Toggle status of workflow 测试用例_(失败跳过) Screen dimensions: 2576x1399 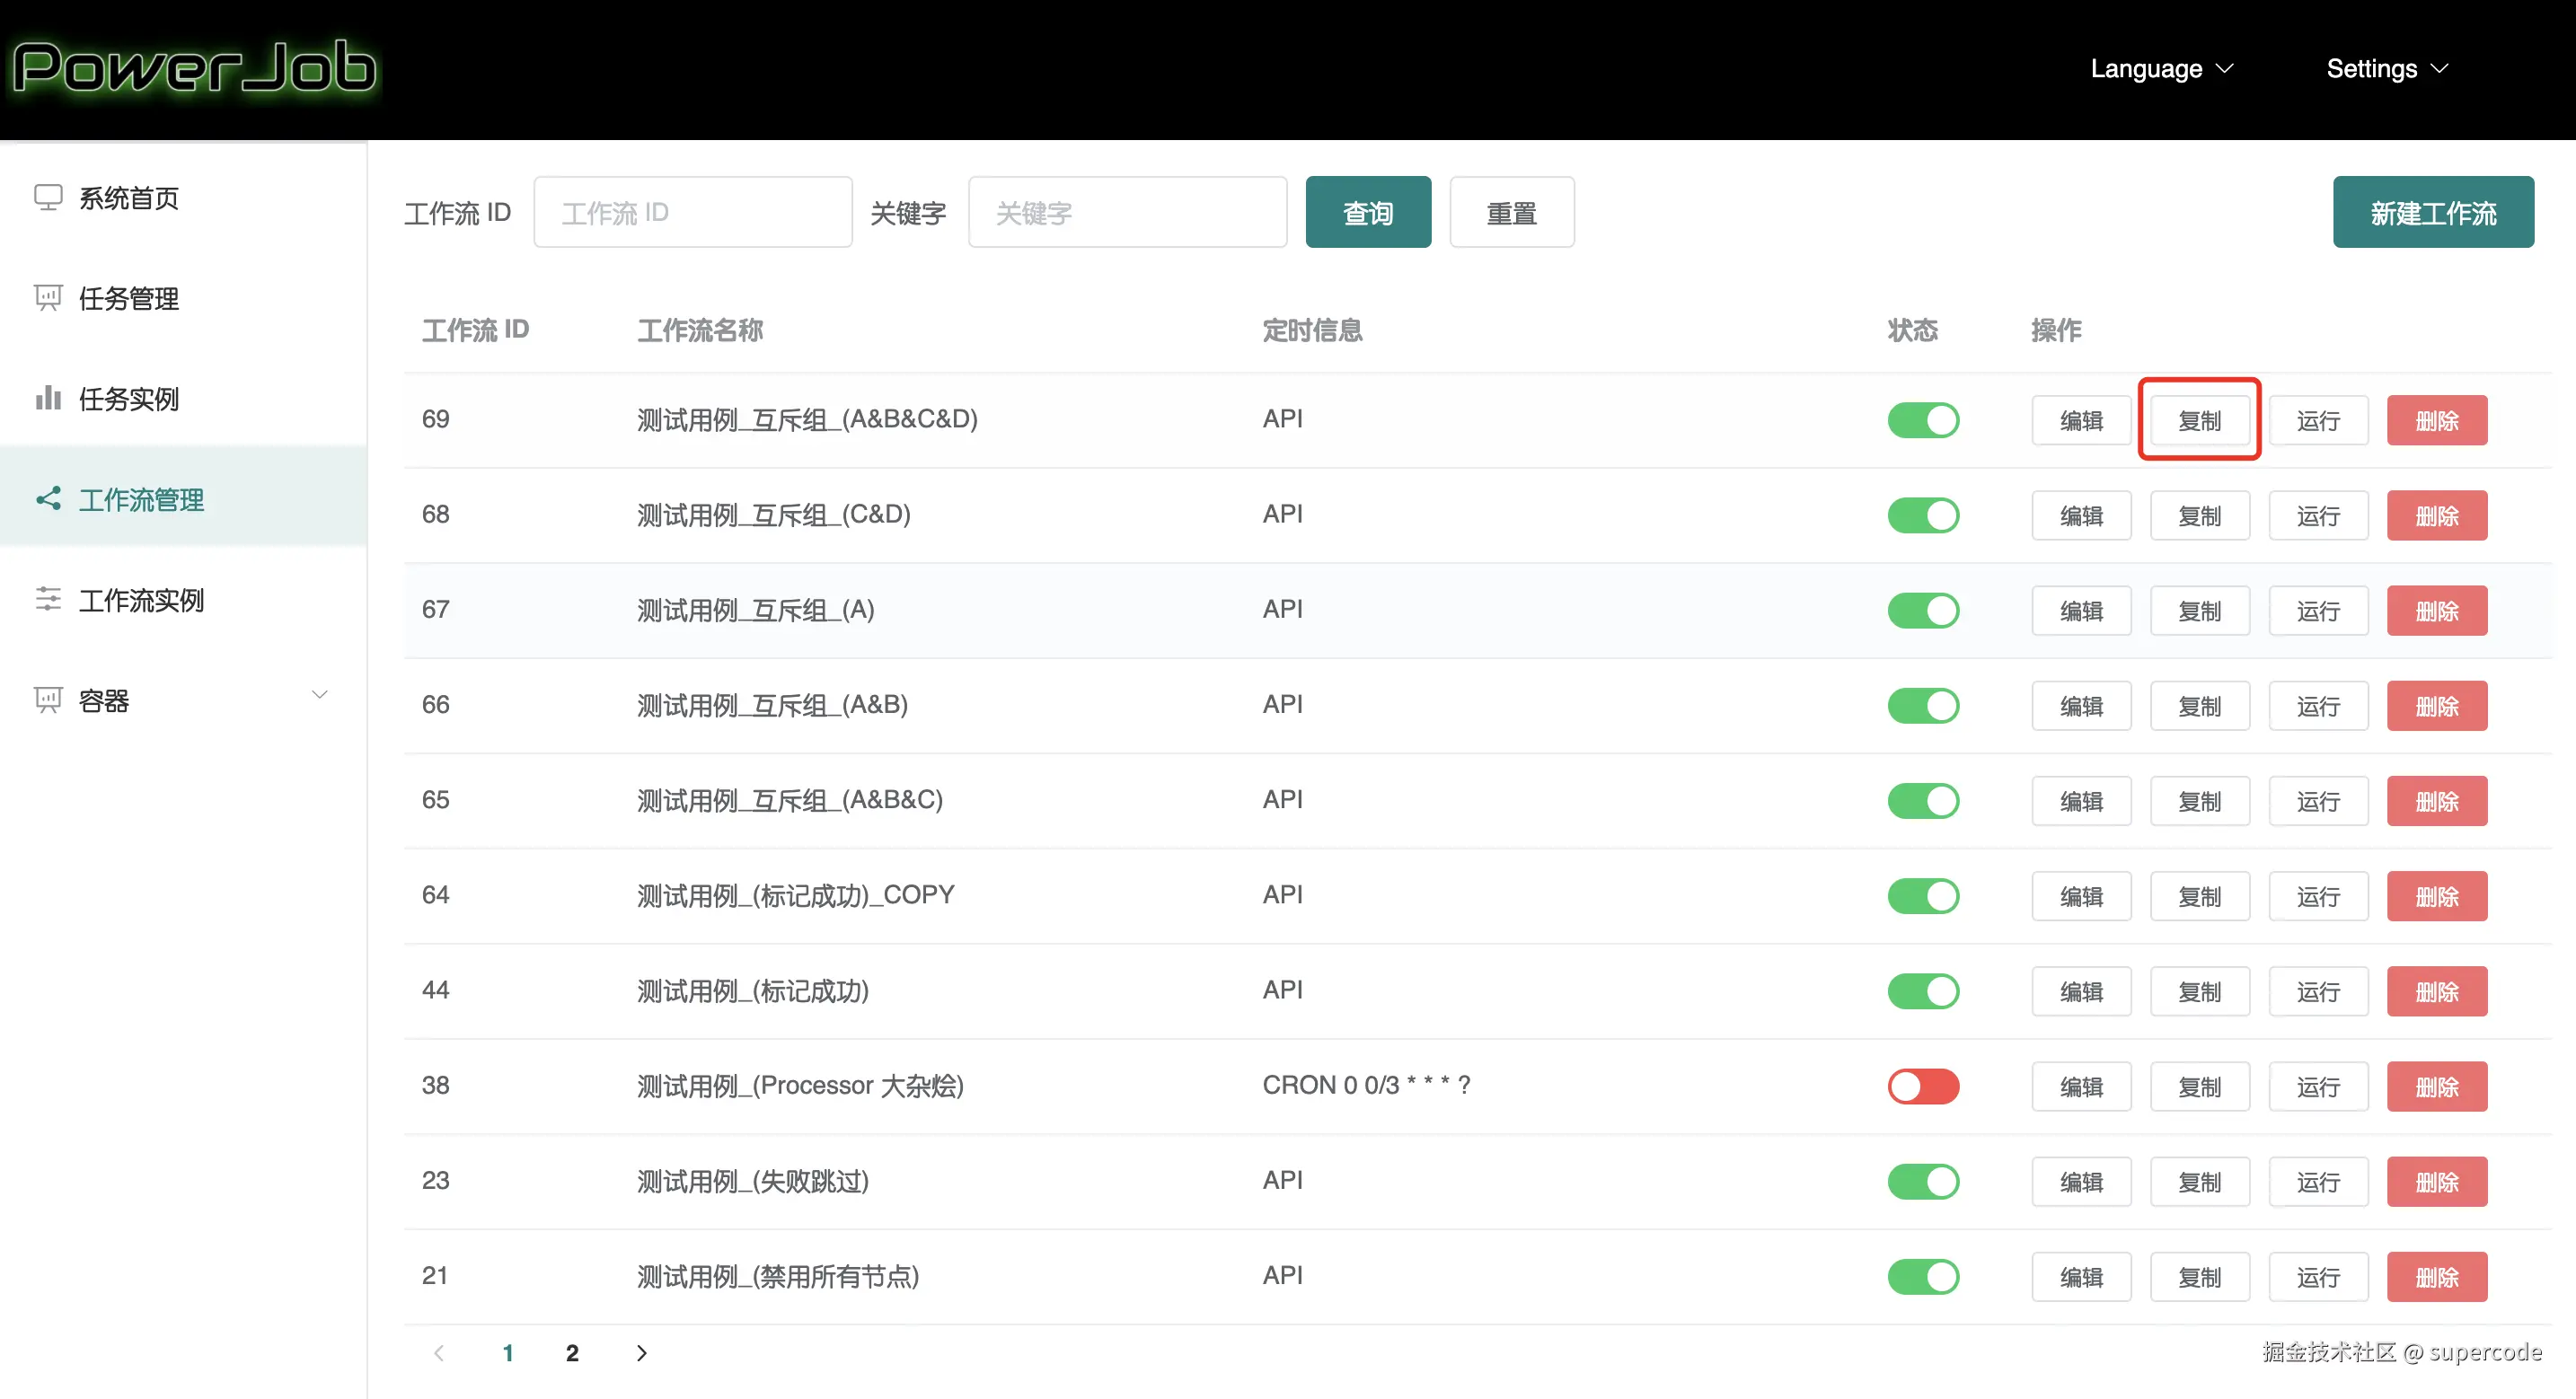1923,1181
